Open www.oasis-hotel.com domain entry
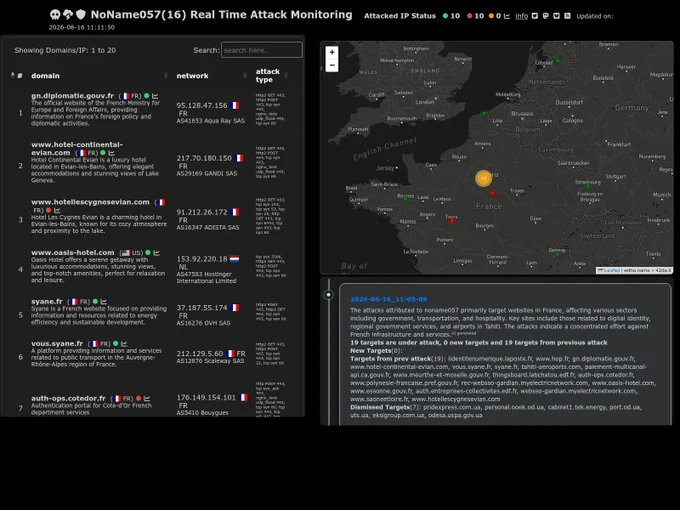Screen dimensions: 680x510 coord(72,252)
